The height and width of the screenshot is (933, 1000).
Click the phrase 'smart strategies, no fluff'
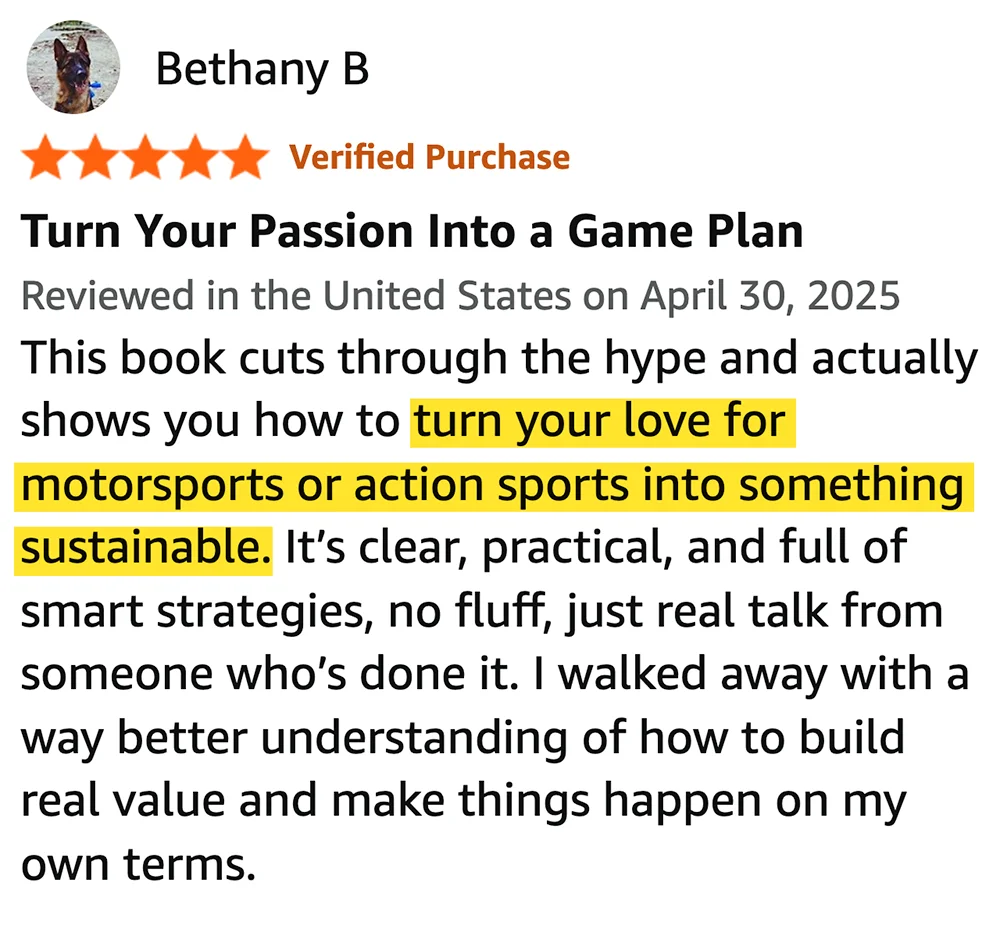[284, 612]
